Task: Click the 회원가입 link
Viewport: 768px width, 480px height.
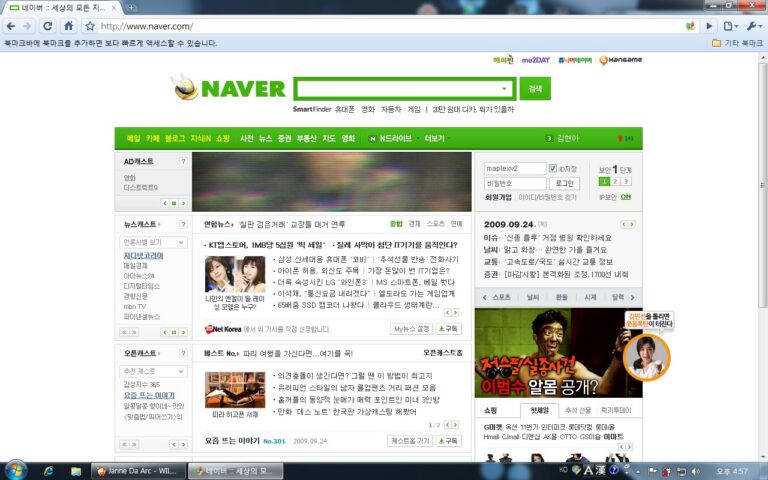Action: point(498,197)
